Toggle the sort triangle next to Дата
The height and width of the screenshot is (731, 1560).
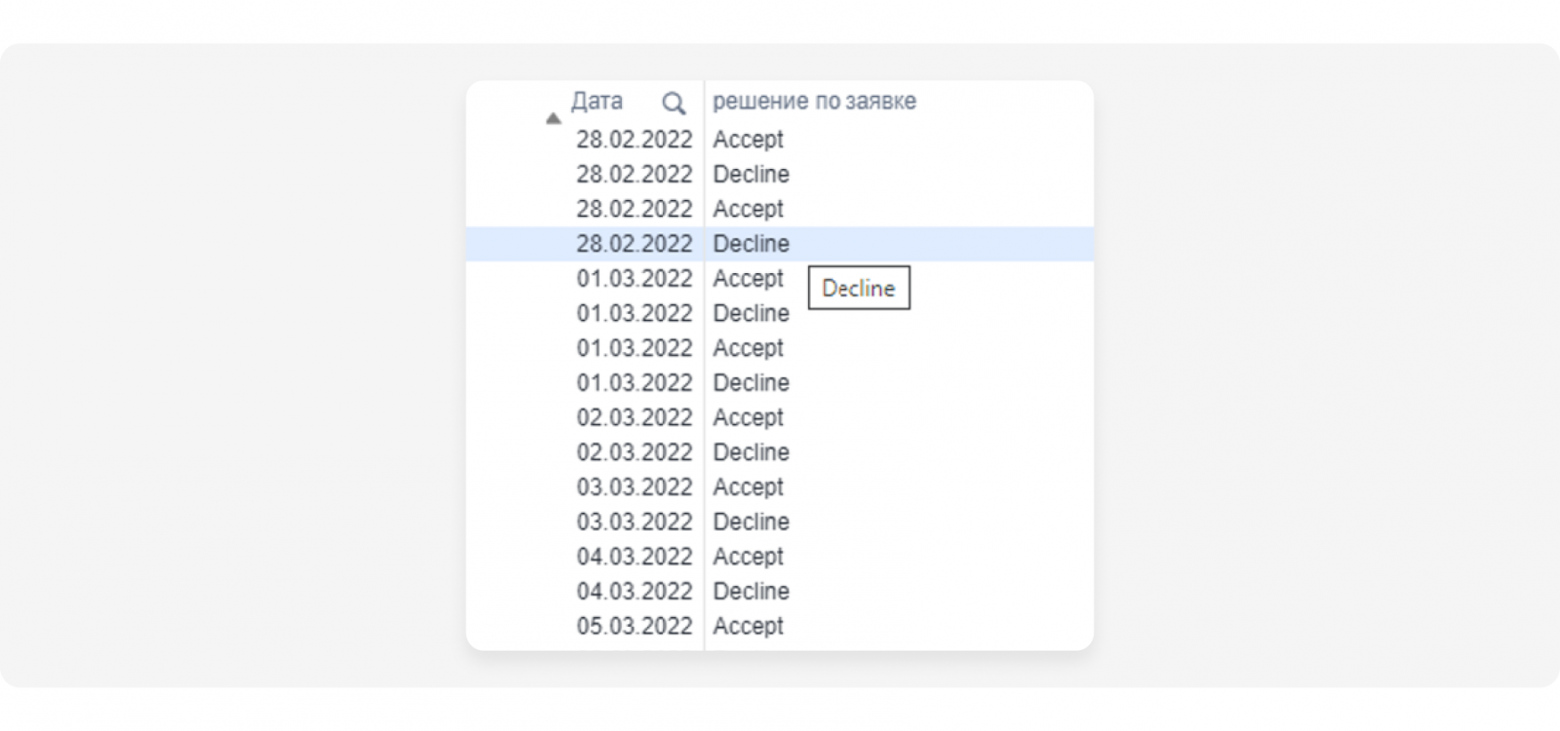pos(553,118)
